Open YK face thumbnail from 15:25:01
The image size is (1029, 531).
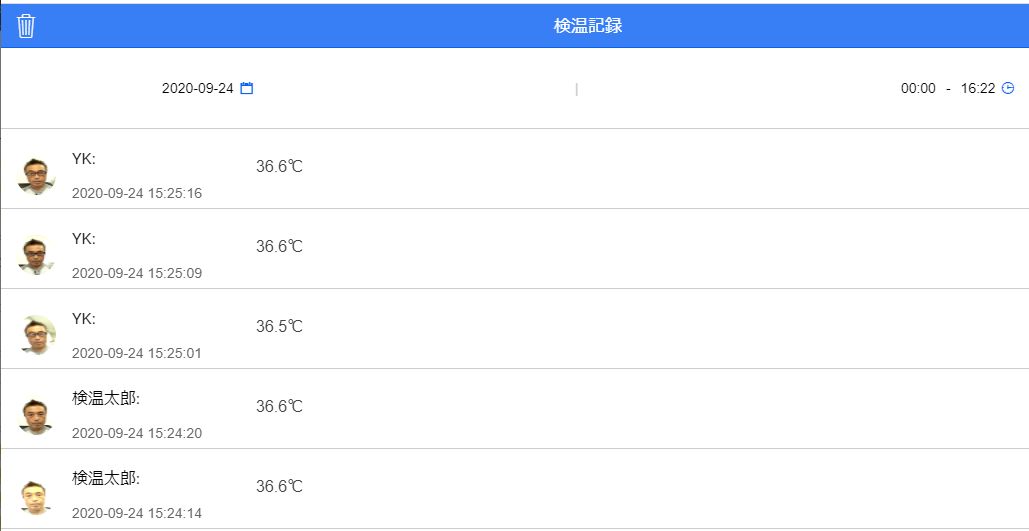coord(37,335)
